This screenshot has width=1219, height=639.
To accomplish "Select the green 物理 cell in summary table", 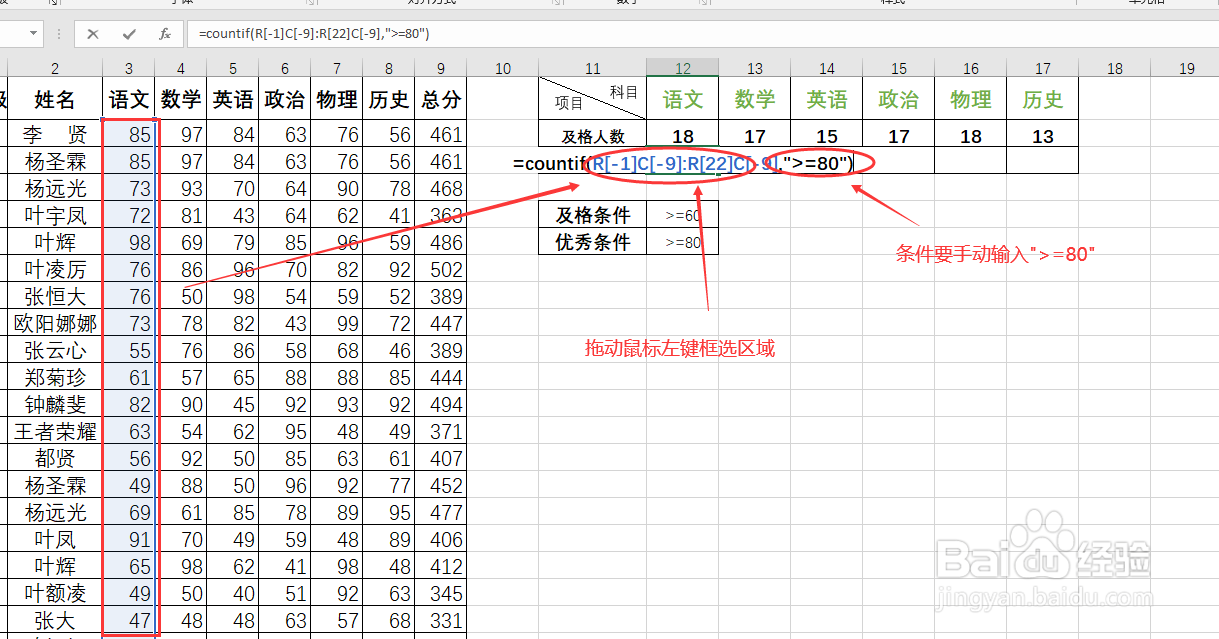I will (971, 99).
